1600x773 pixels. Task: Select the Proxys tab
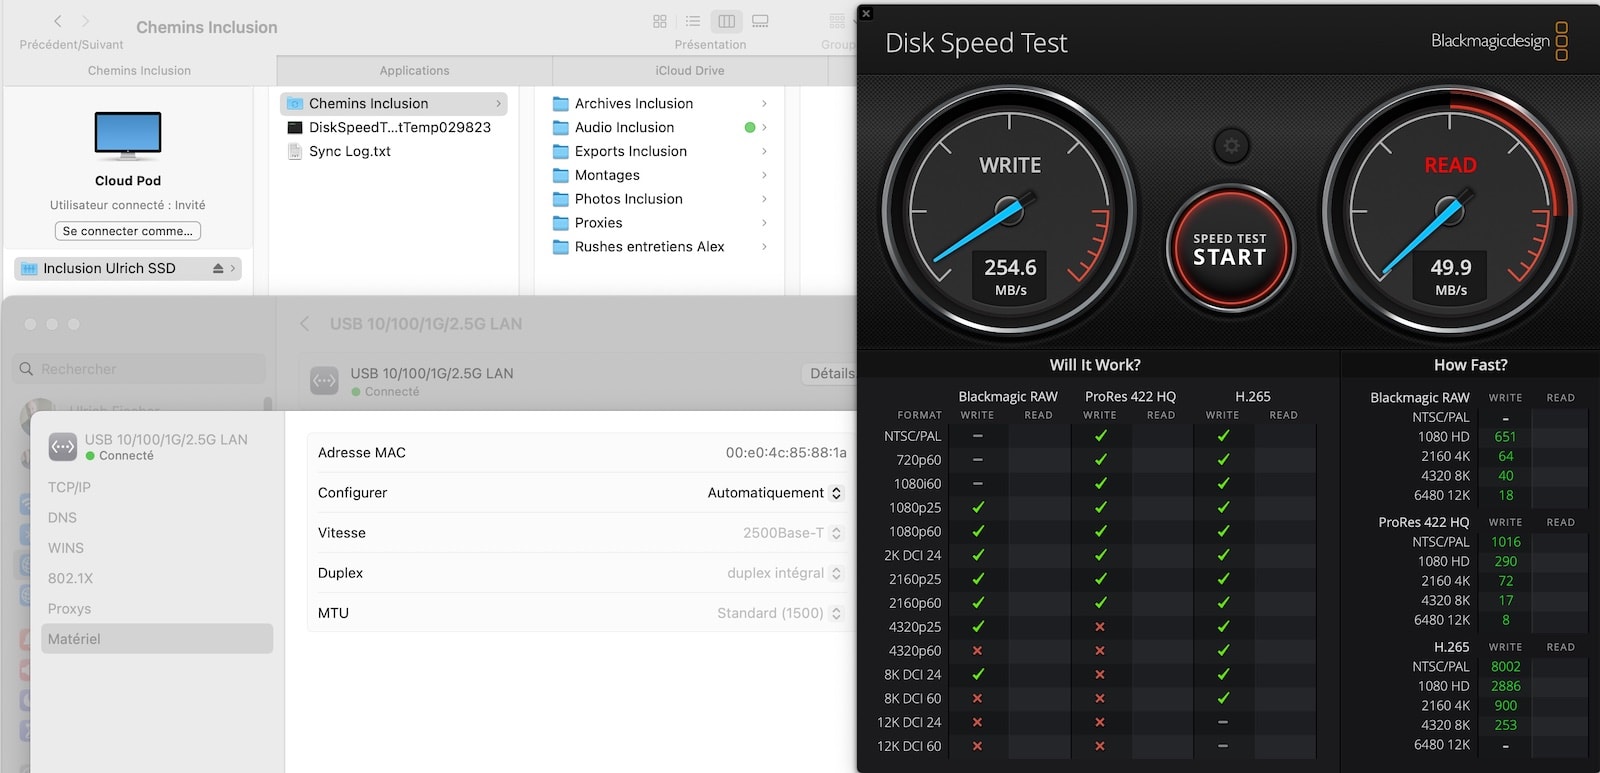[x=69, y=609]
